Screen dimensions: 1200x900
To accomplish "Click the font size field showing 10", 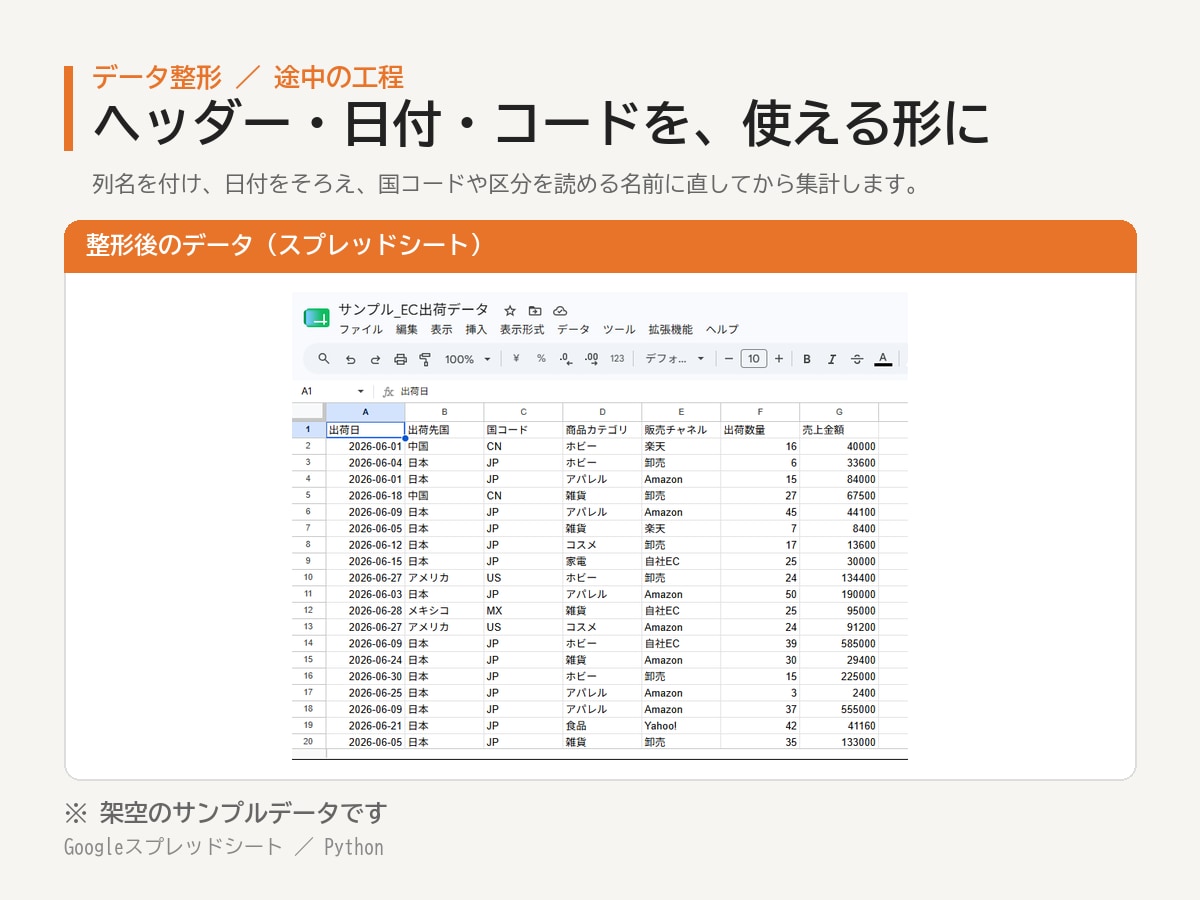I will 754,359.
